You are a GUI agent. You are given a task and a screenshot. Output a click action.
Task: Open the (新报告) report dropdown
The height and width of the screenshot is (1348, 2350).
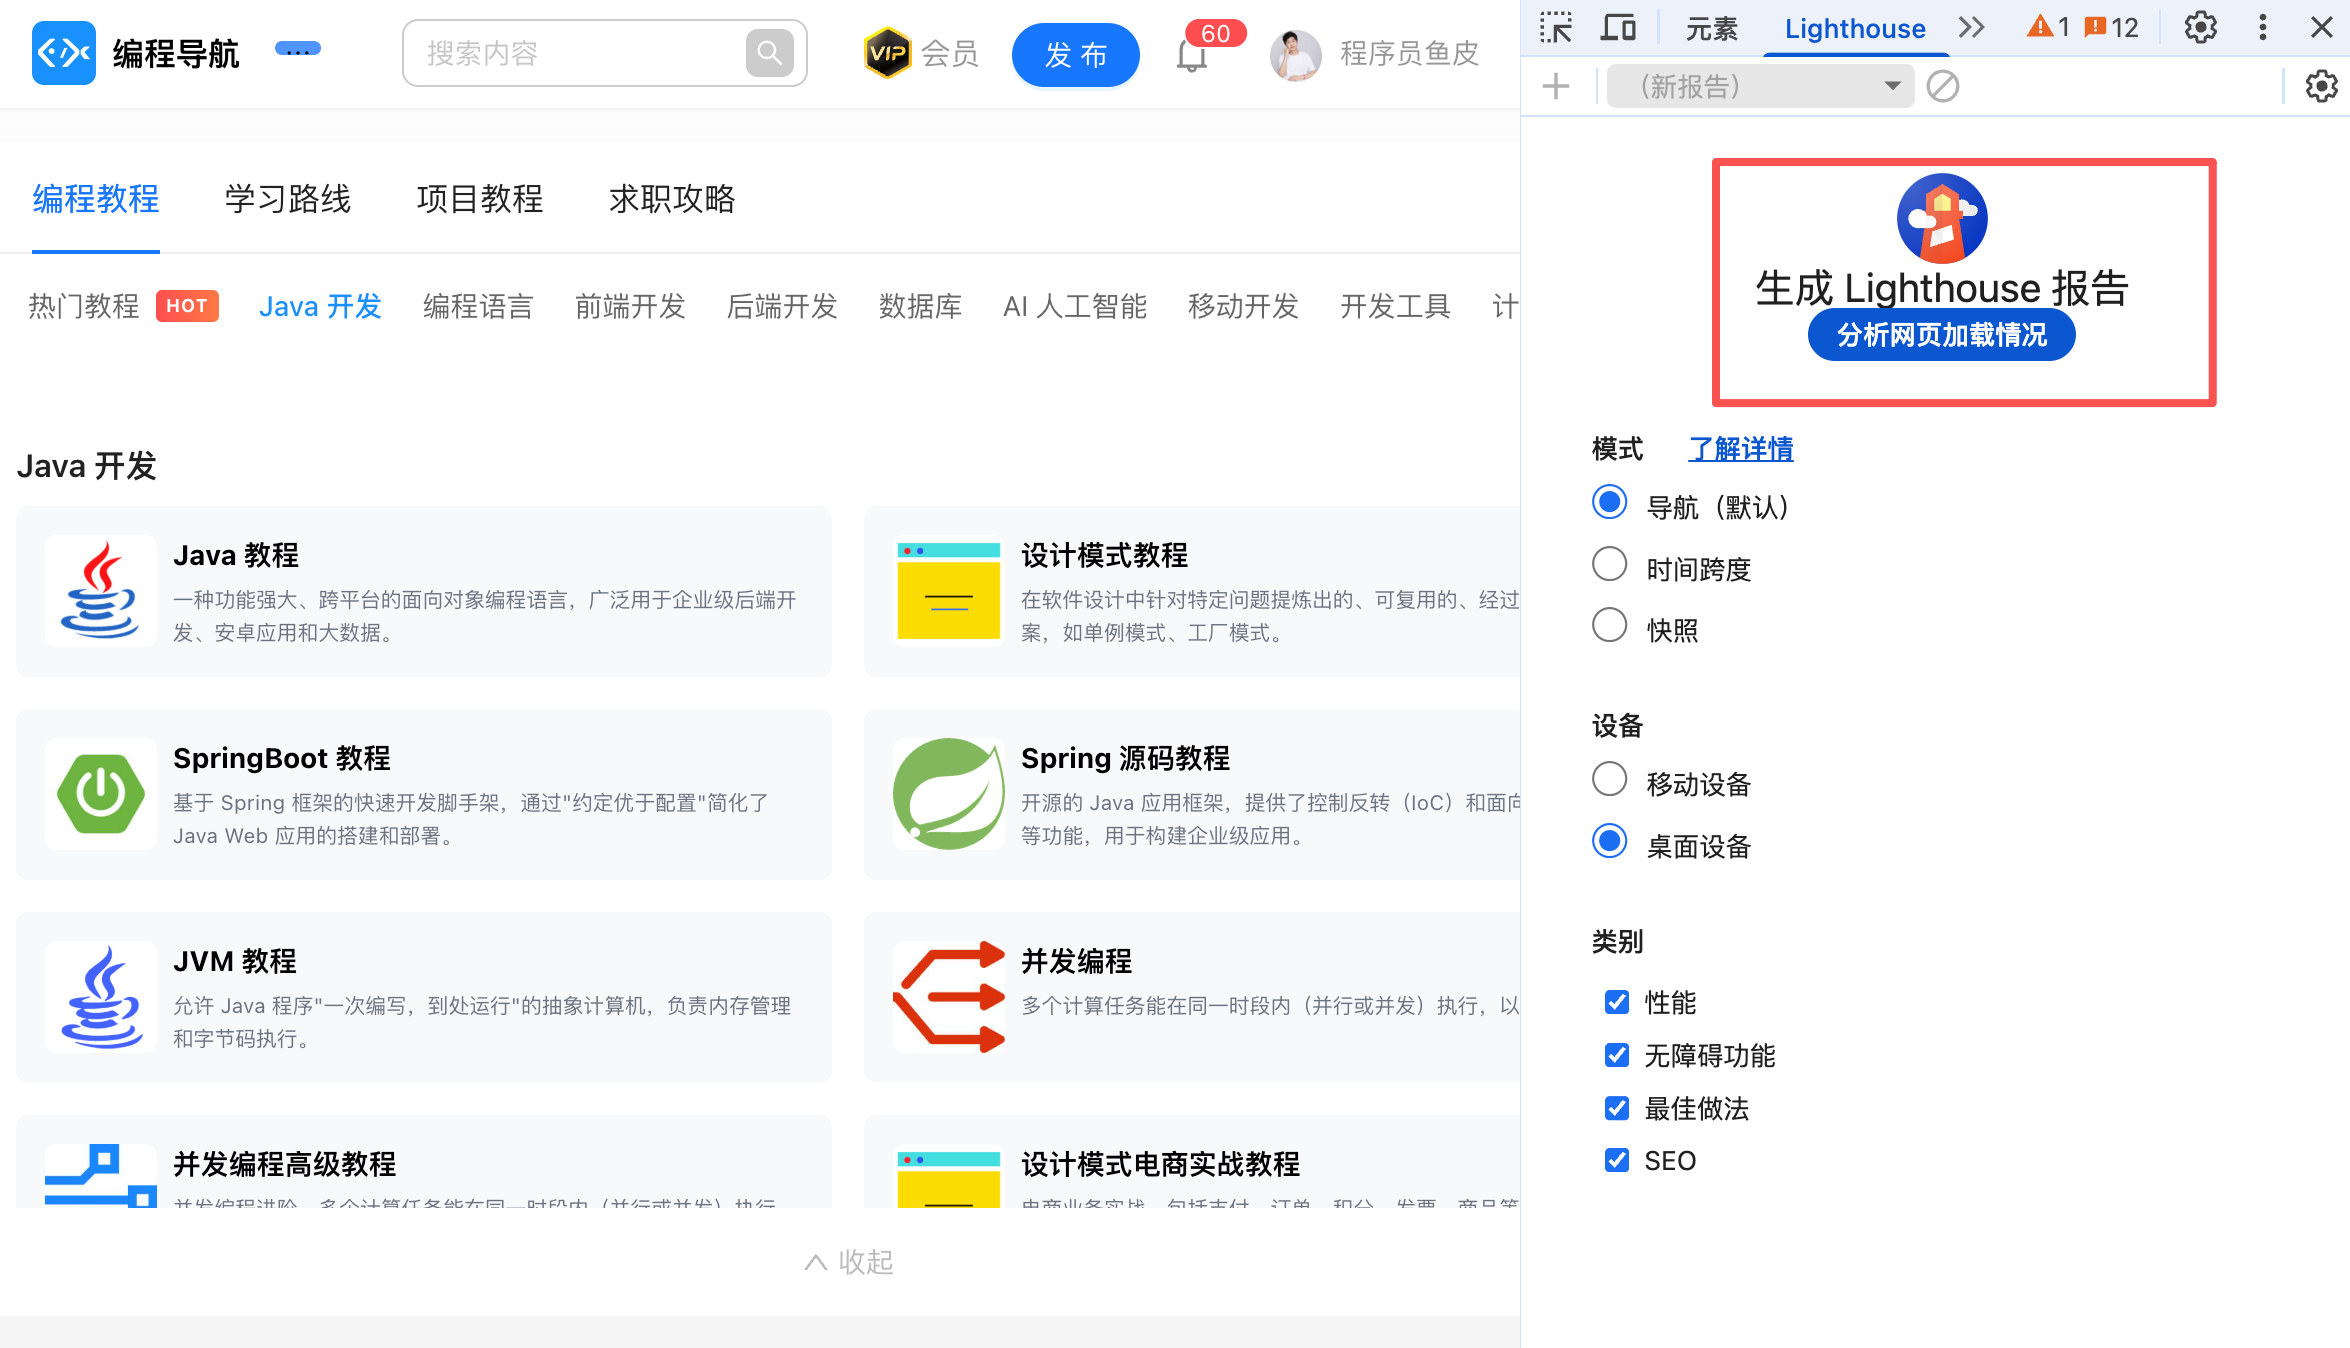(x=1760, y=87)
